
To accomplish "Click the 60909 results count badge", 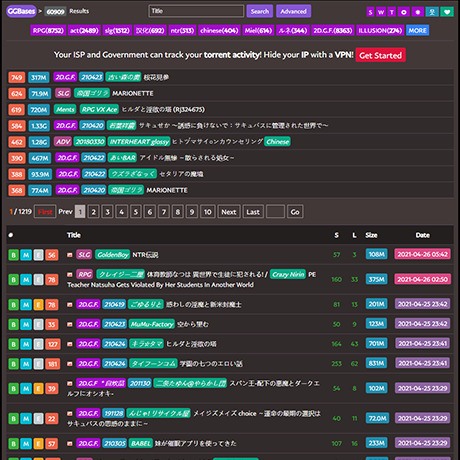I will click(55, 11).
